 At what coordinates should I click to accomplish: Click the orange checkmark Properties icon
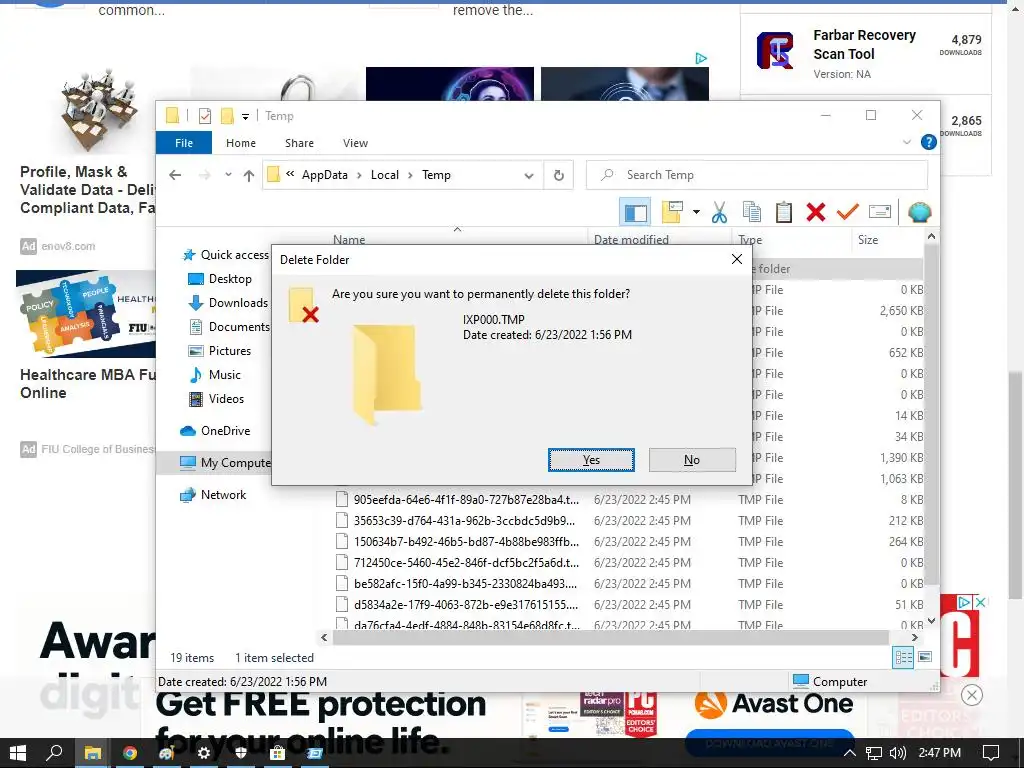click(x=848, y=212)
